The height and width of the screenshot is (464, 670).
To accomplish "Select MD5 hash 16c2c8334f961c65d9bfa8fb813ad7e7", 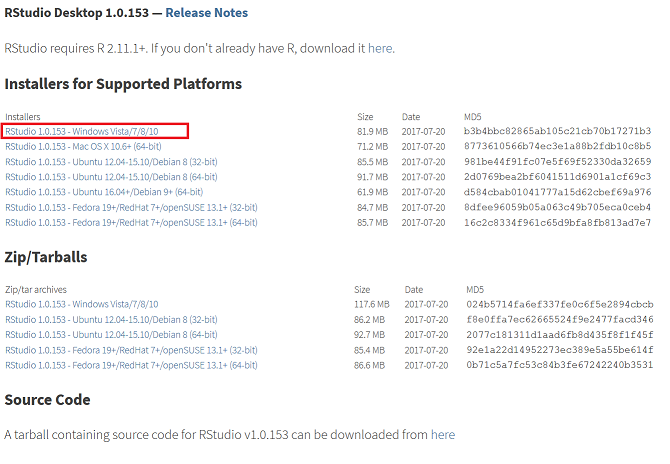I will pos(557,223).
